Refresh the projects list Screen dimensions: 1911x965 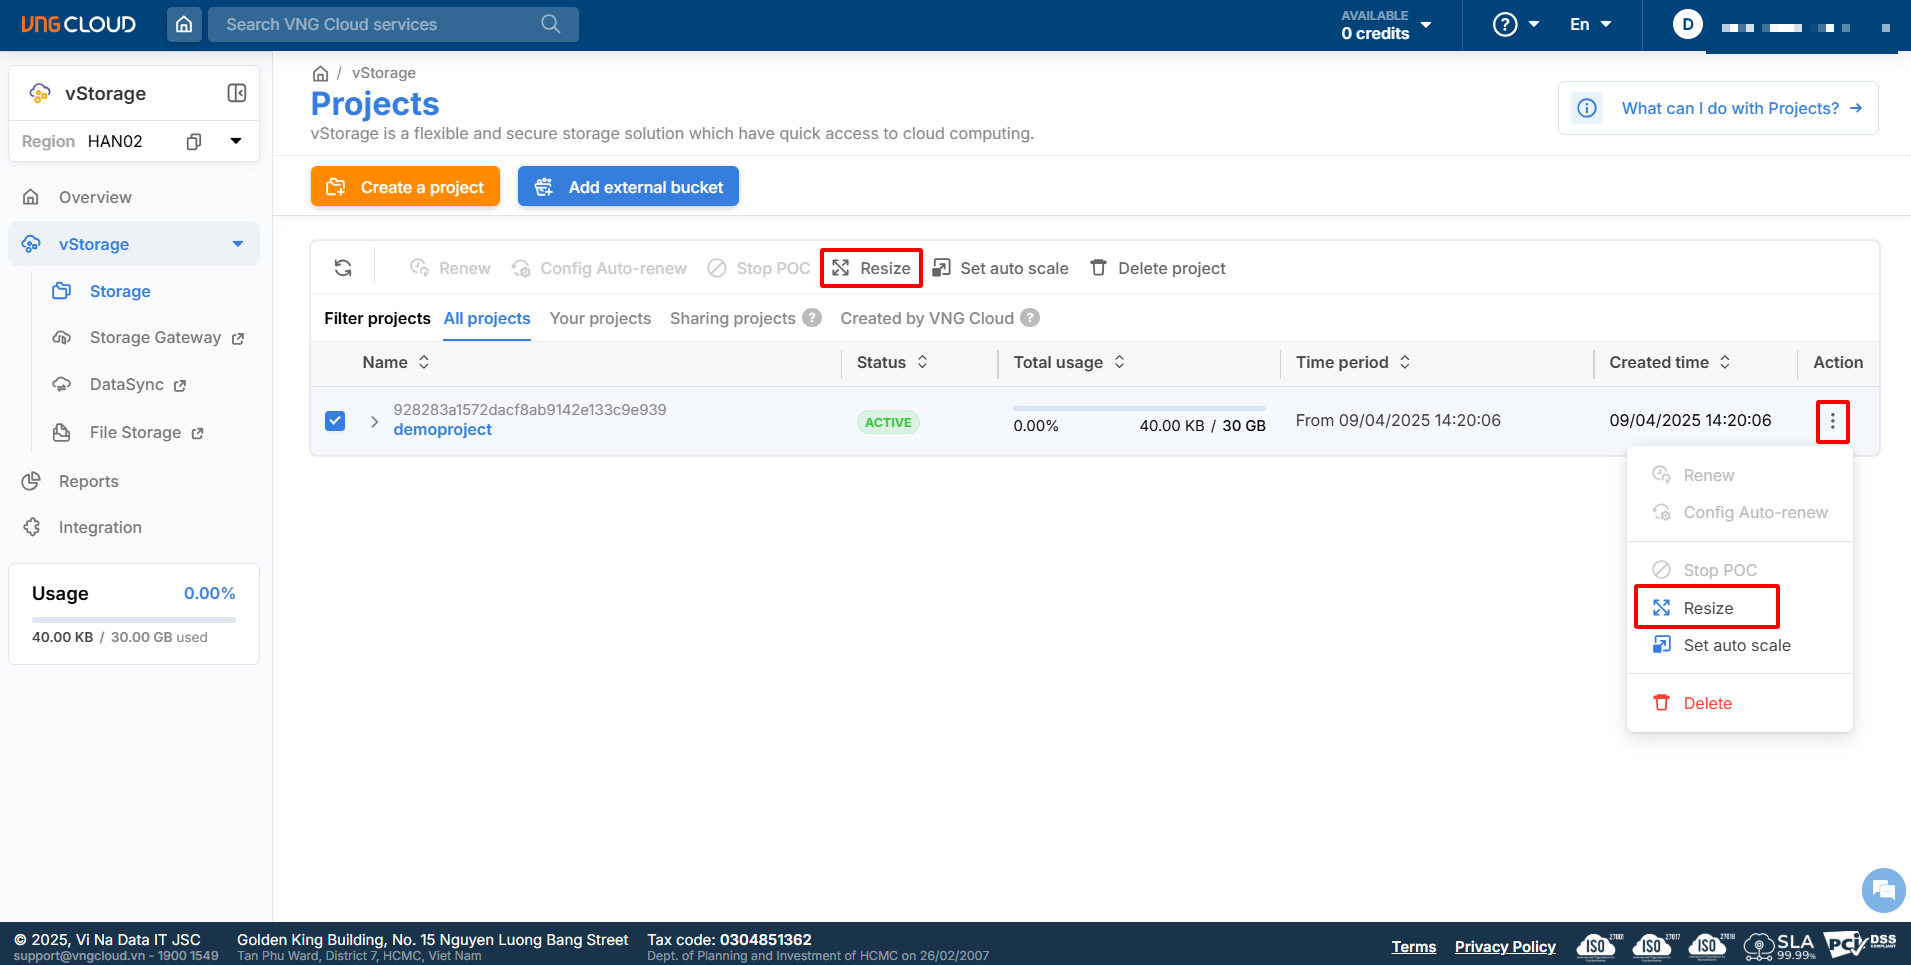(x=343, y=268)
